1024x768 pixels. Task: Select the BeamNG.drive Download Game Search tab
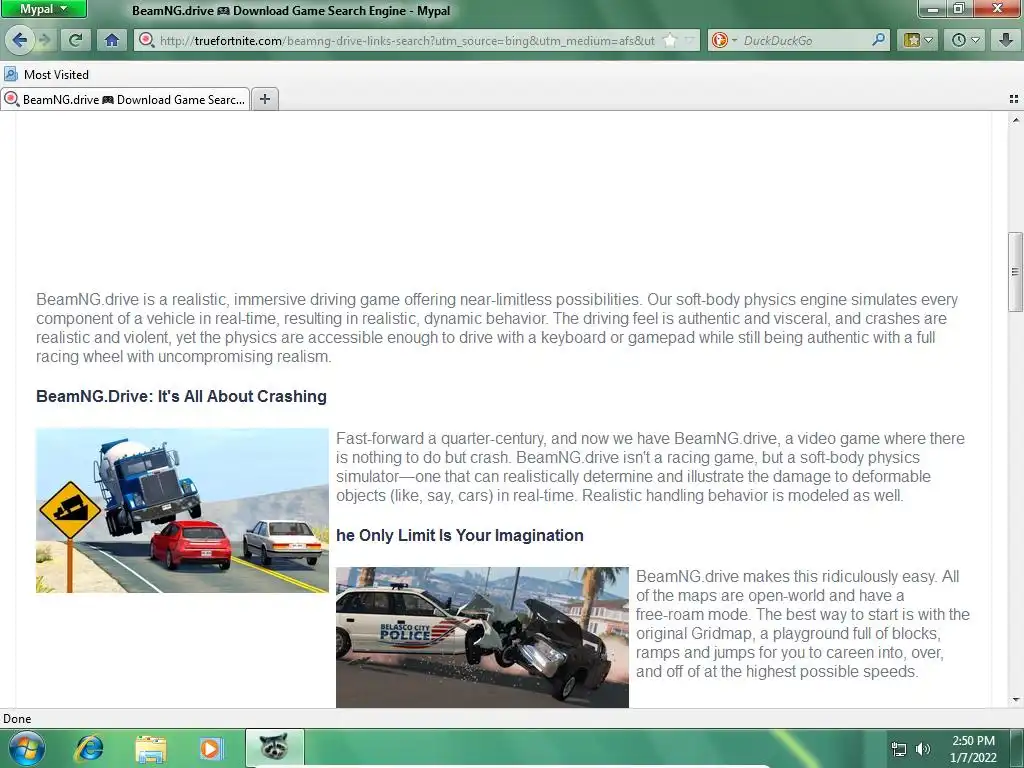click(125, 99)
